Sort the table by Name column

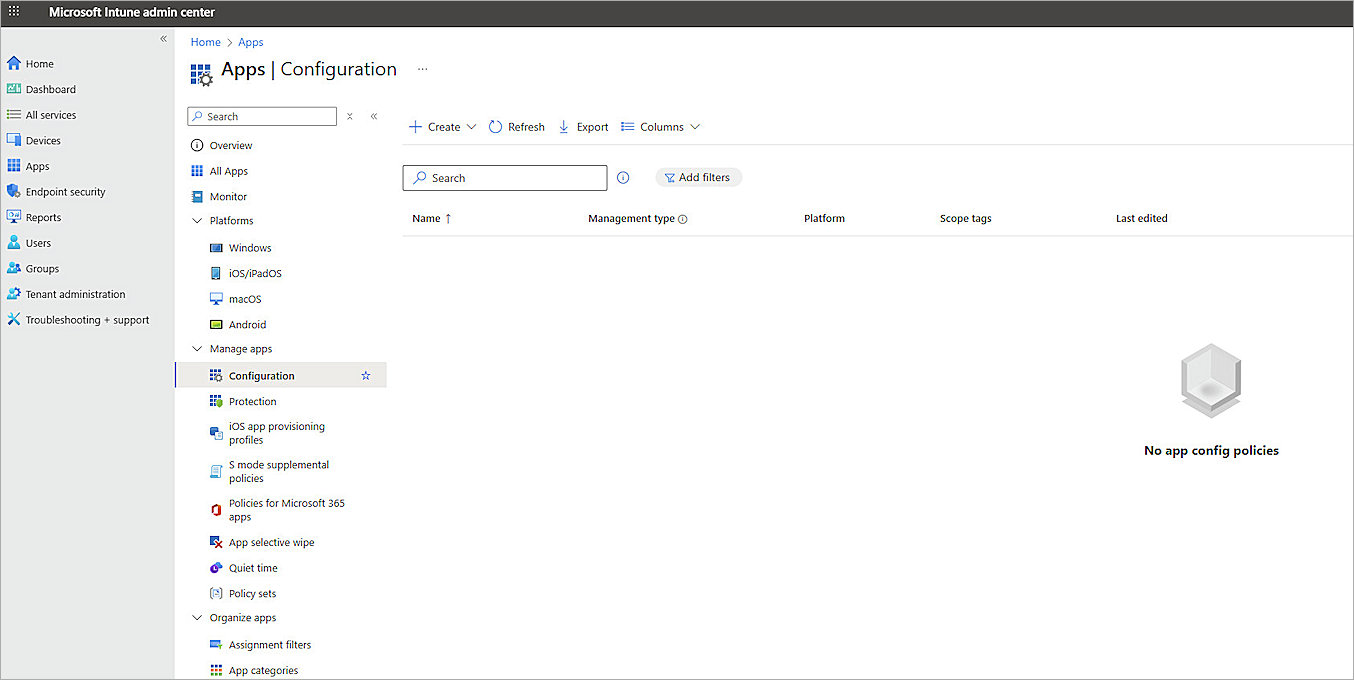pos(432,218)
